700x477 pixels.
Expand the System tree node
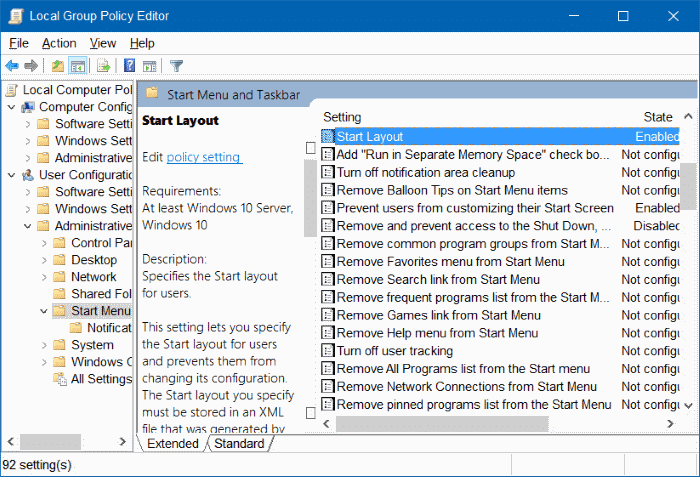(x=44, y=345)
